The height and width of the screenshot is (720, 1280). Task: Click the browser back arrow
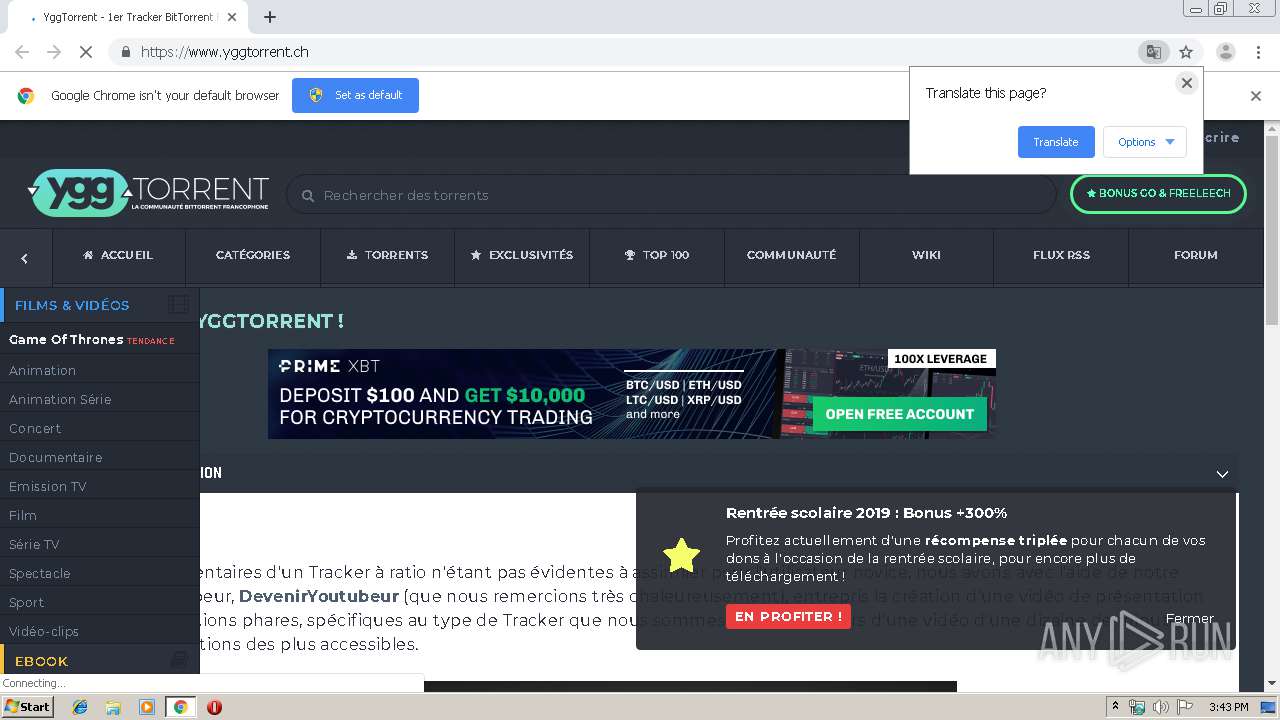pyautogui.click(x=22, y=52)
